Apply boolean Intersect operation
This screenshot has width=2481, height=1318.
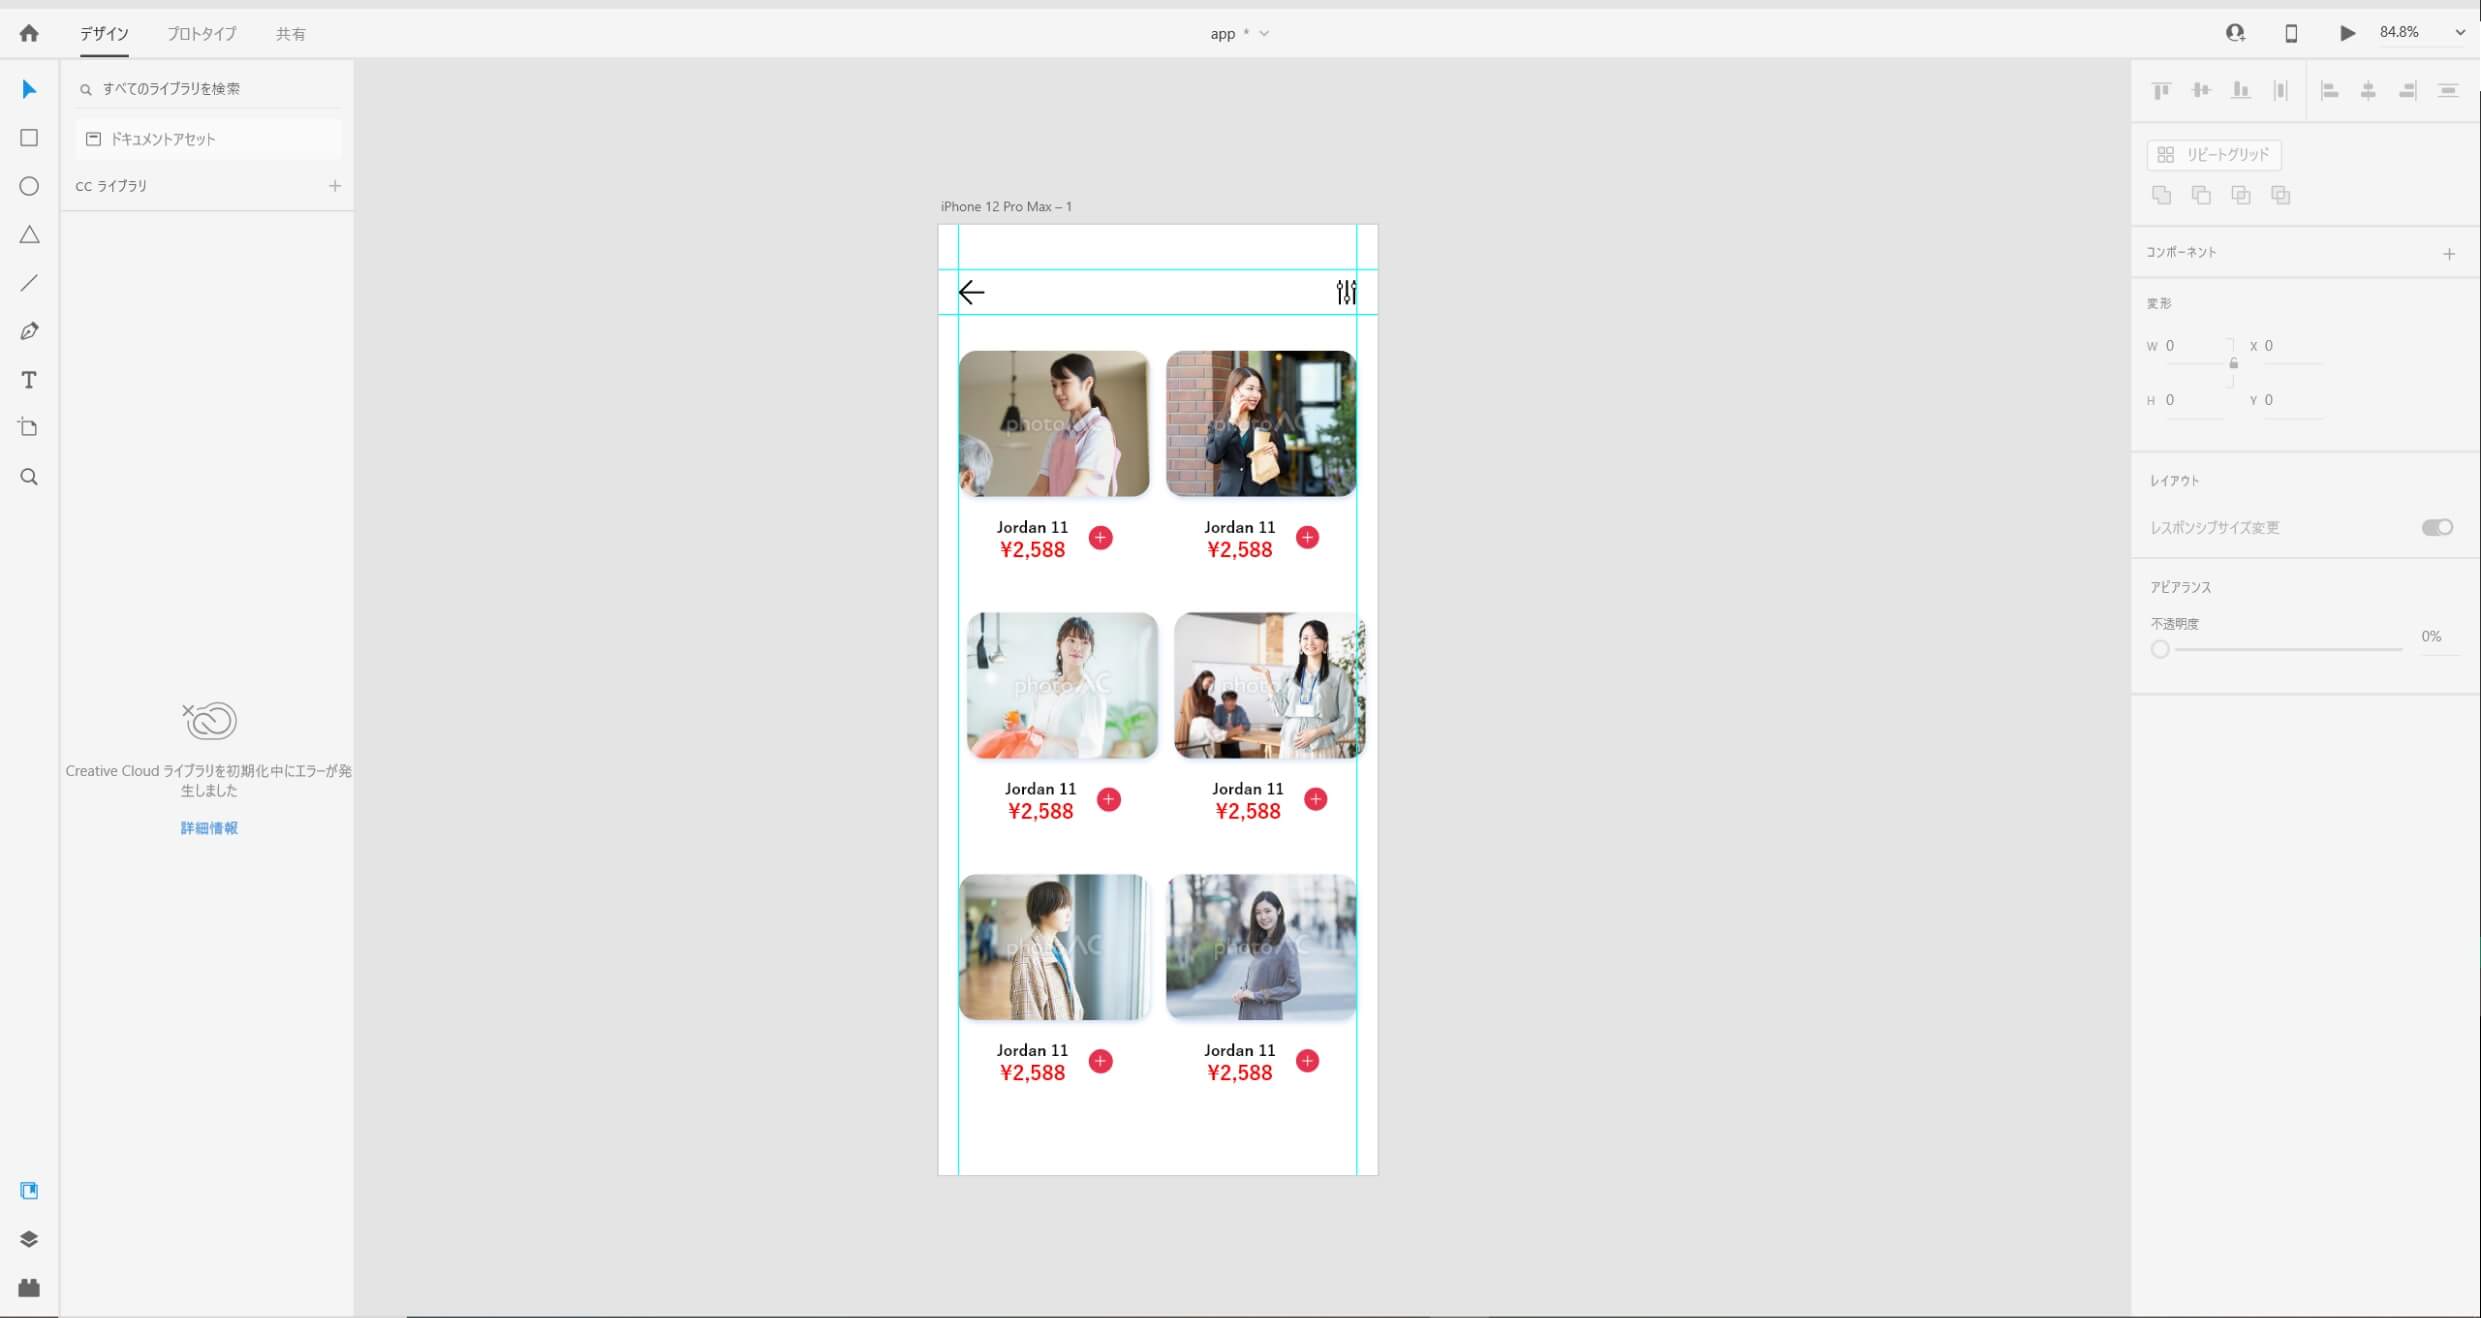(2241, 195)
